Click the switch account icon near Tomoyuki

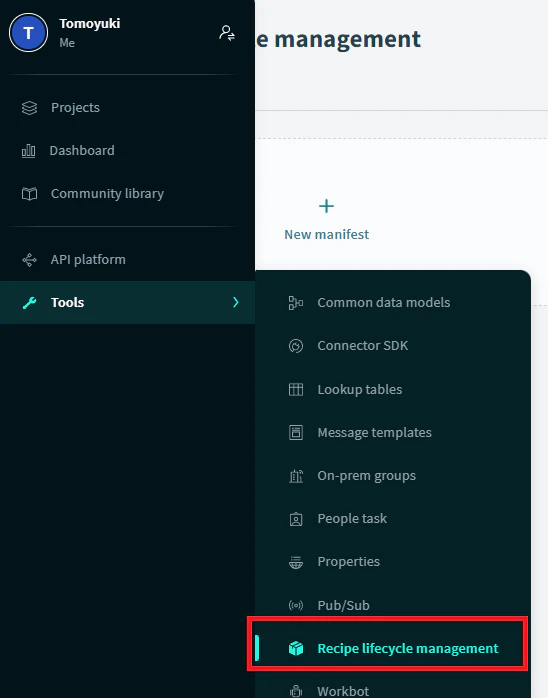pos(227,33)
